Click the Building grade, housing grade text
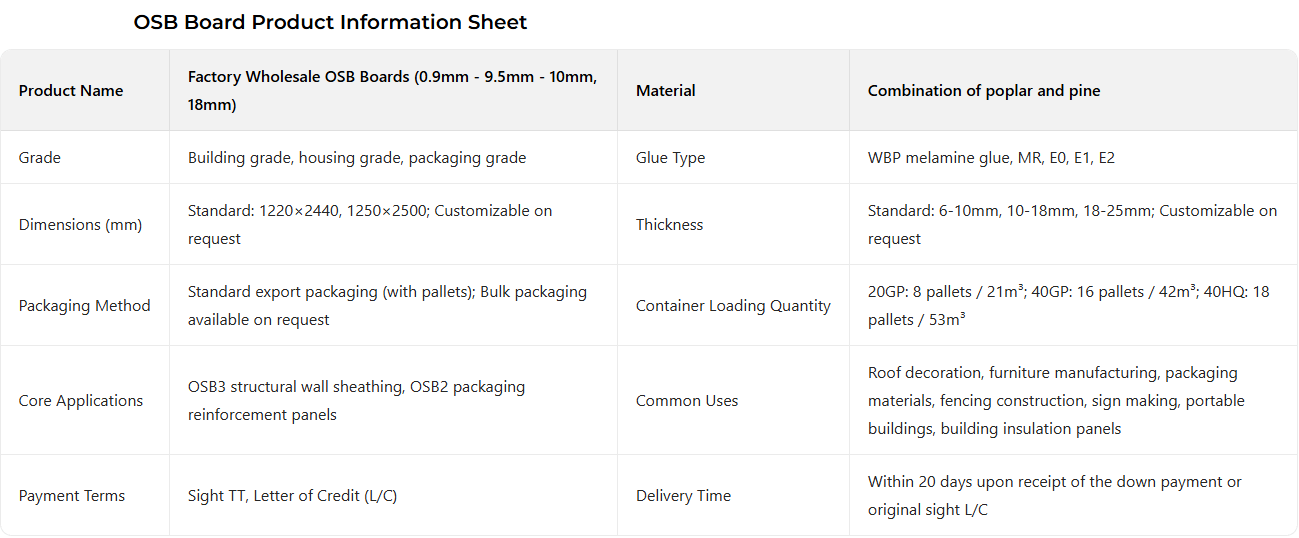1299x538 pixels. pos(357,158)
